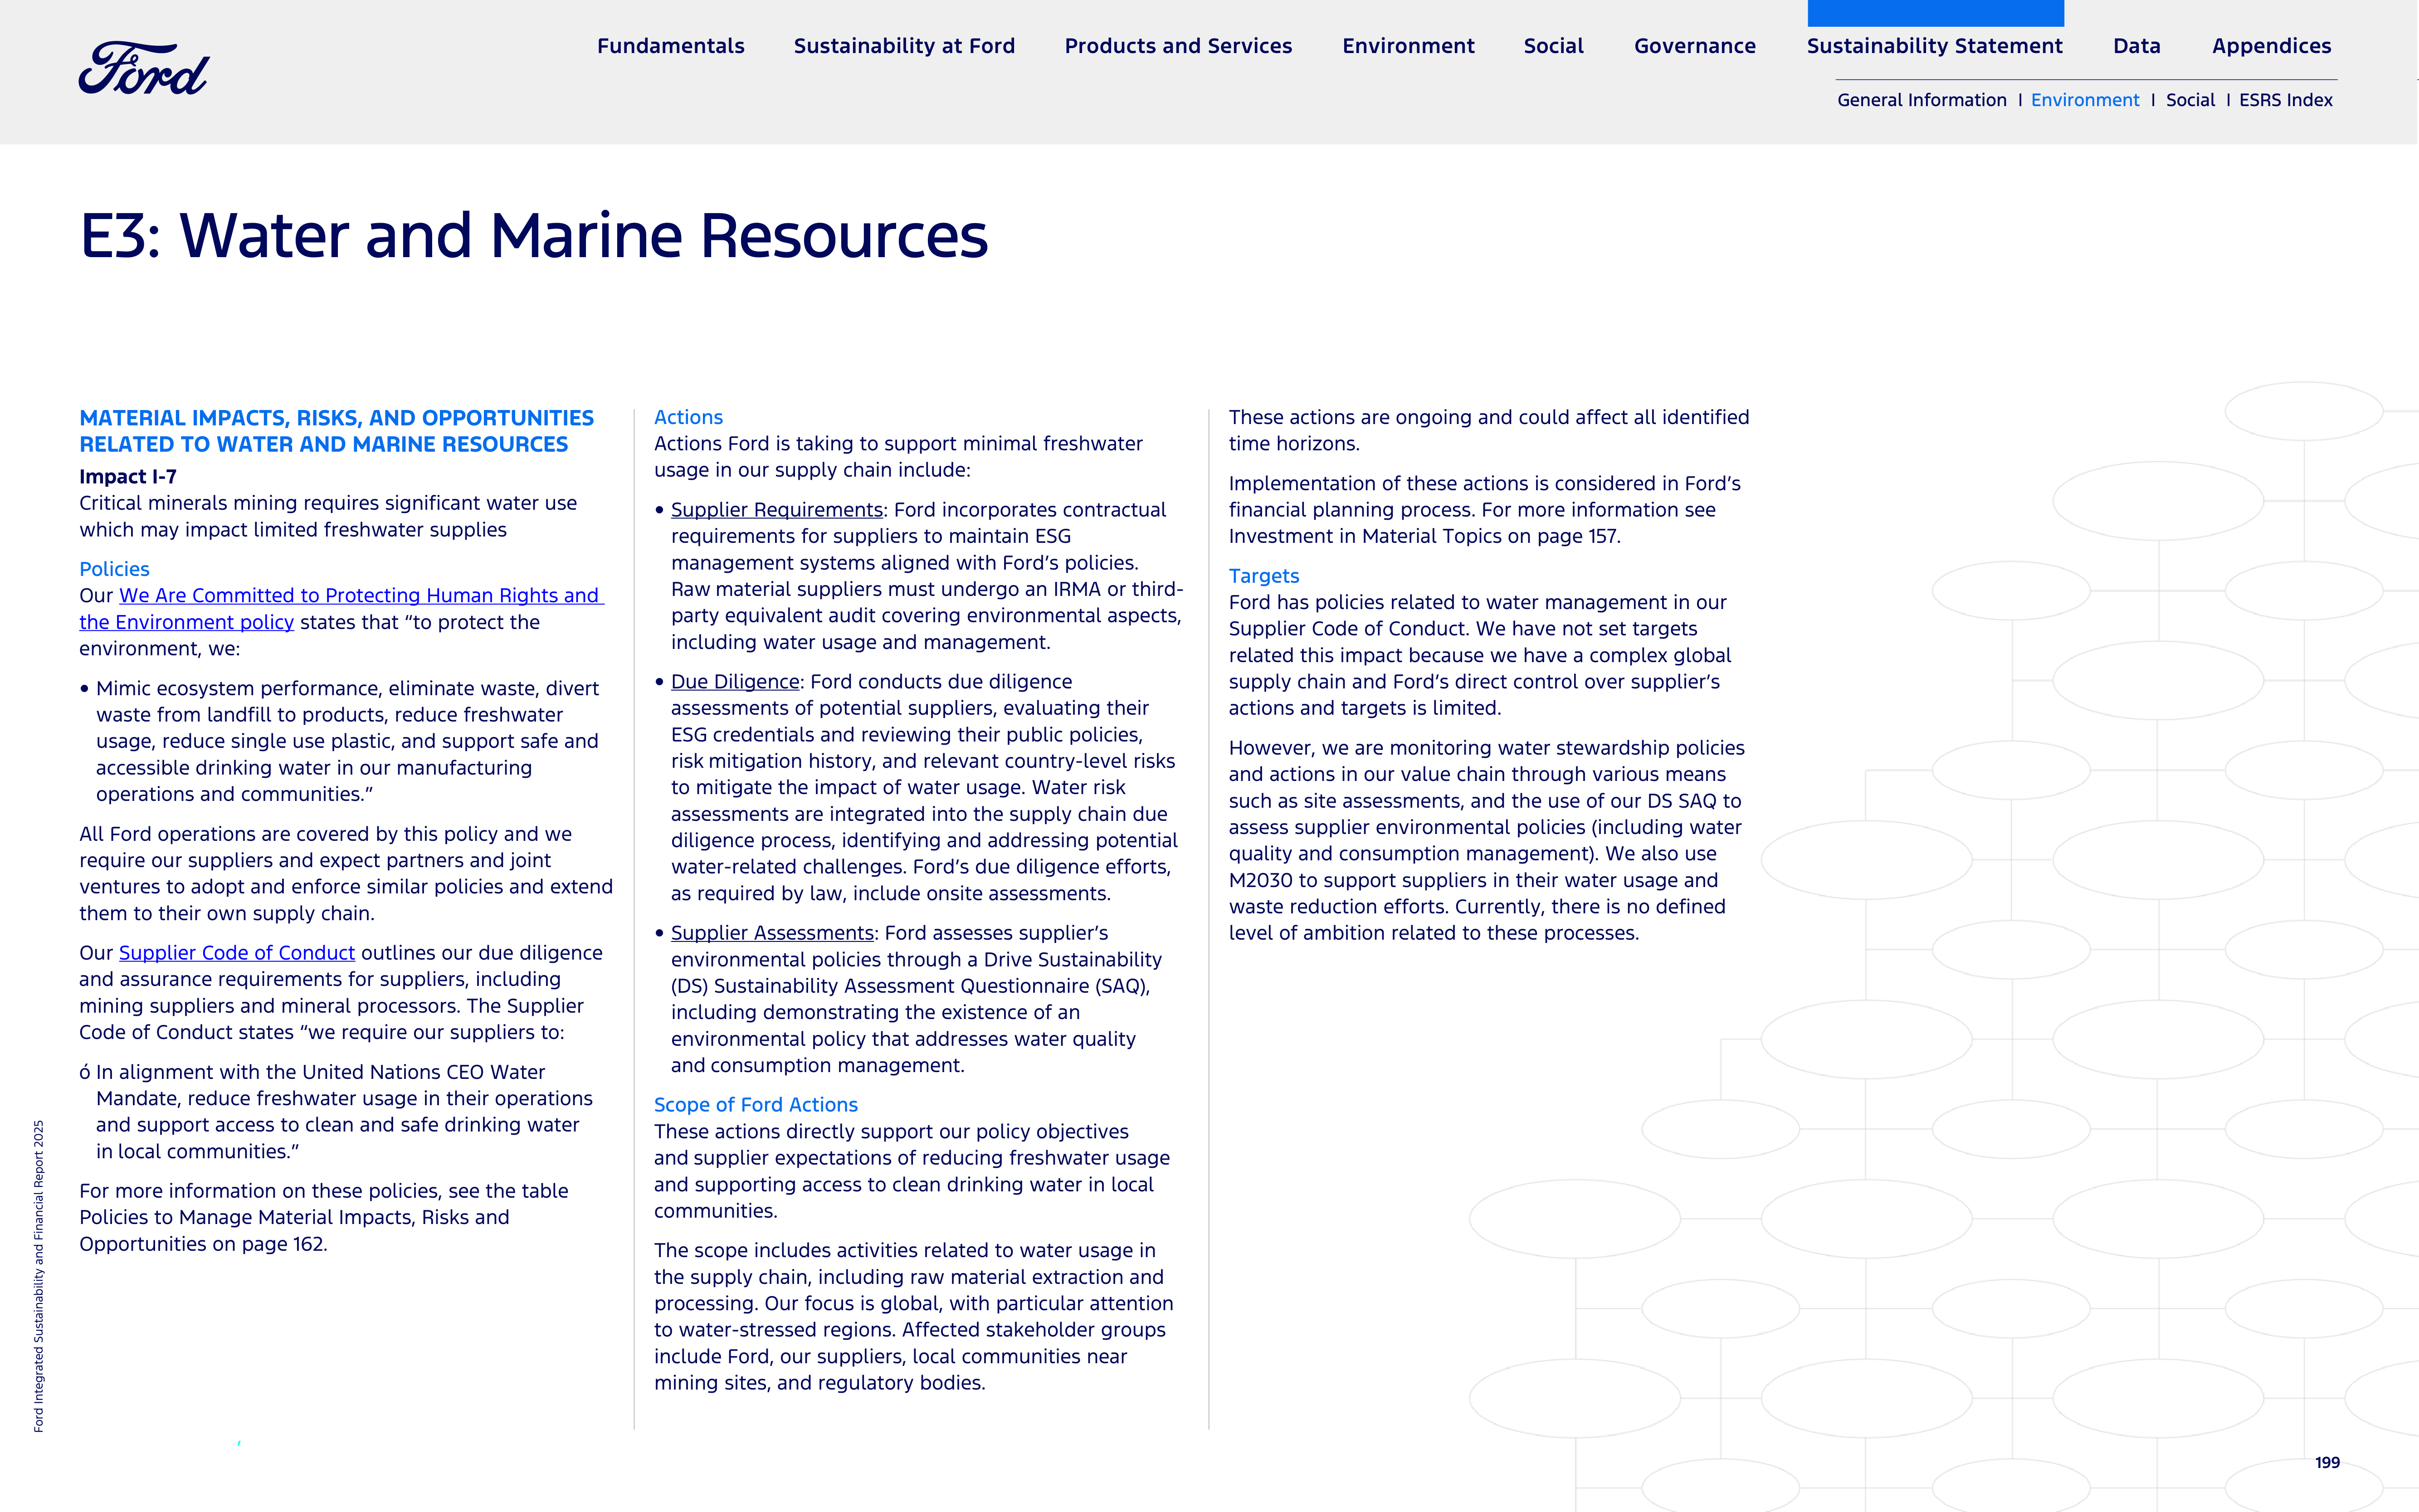Screen dimensions: 2419x1512
Task: Go to ESRS Index sub-navigation link
Action: pos(2285,100)
